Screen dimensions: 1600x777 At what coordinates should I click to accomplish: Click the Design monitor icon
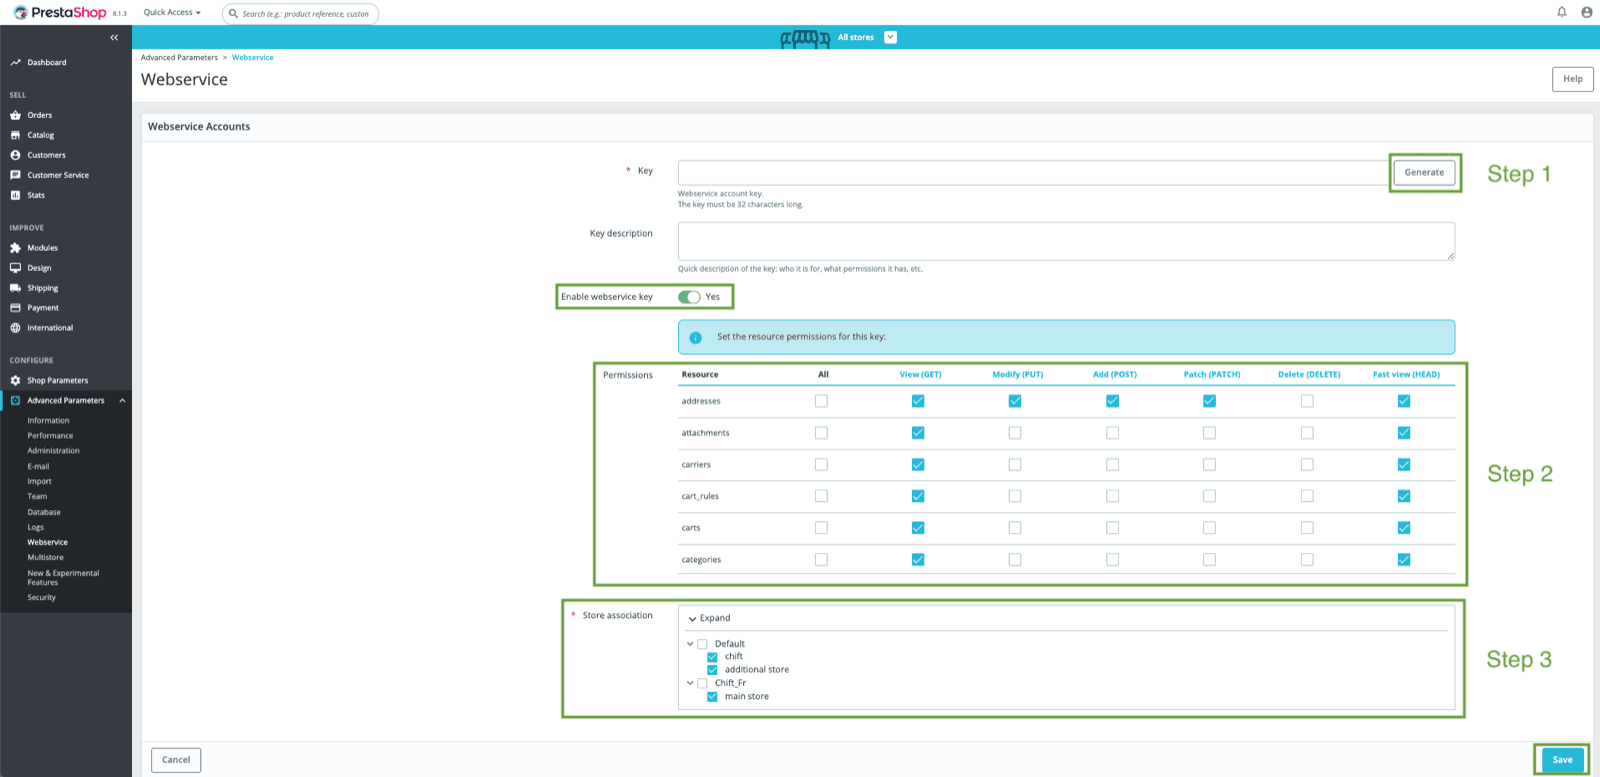tap(15, 268)
